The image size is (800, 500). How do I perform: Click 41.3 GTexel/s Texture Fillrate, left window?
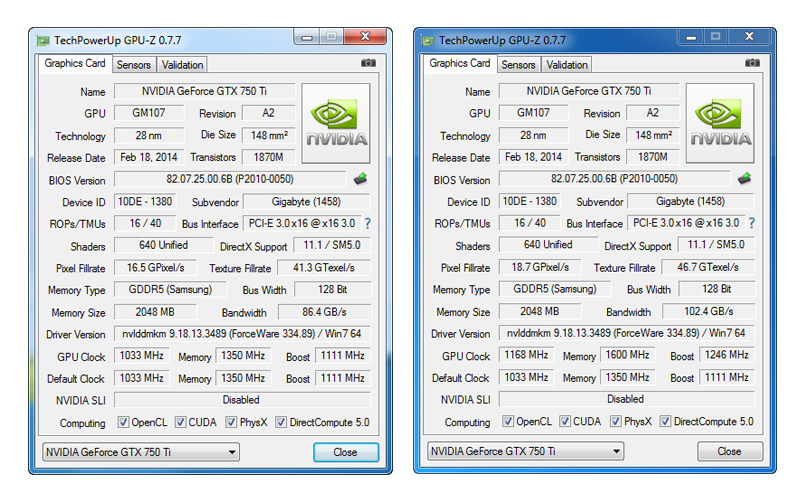pos(324,268)
